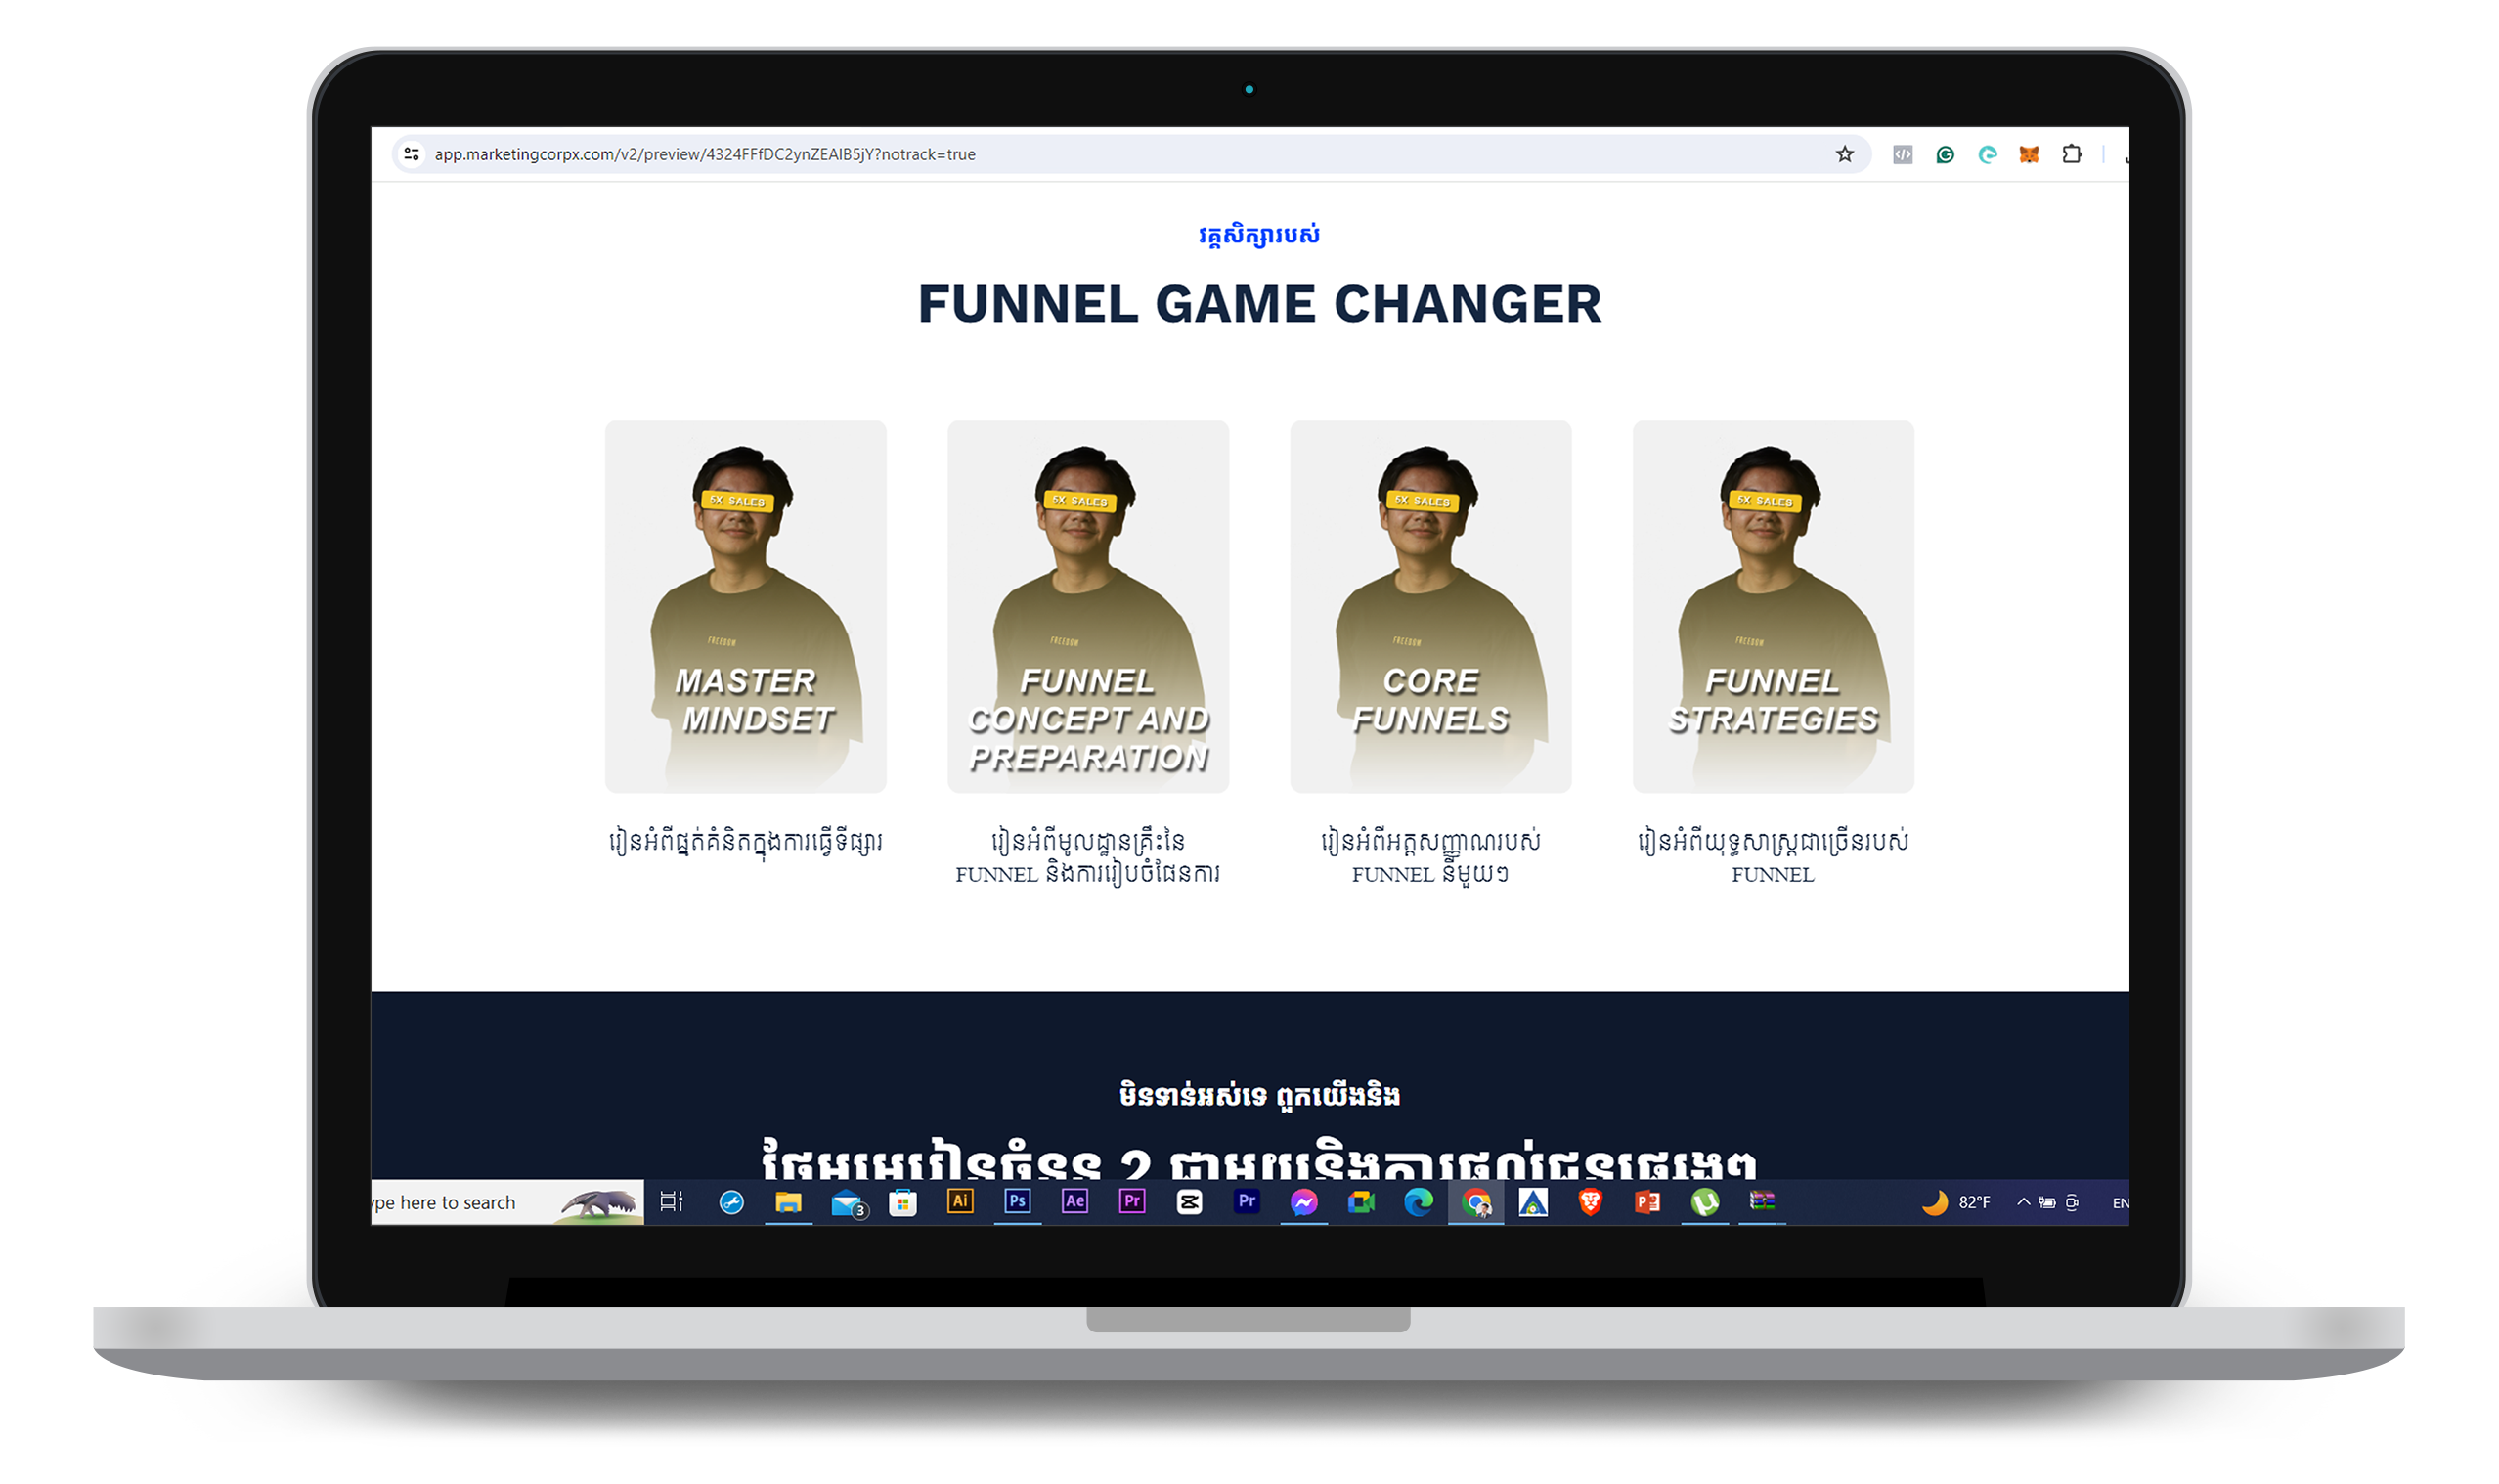This screenshot has height=1484, width=2499.
Task: Click the FUNNEL GAME CHANGER heading
Action: (x=1259, y=304)
